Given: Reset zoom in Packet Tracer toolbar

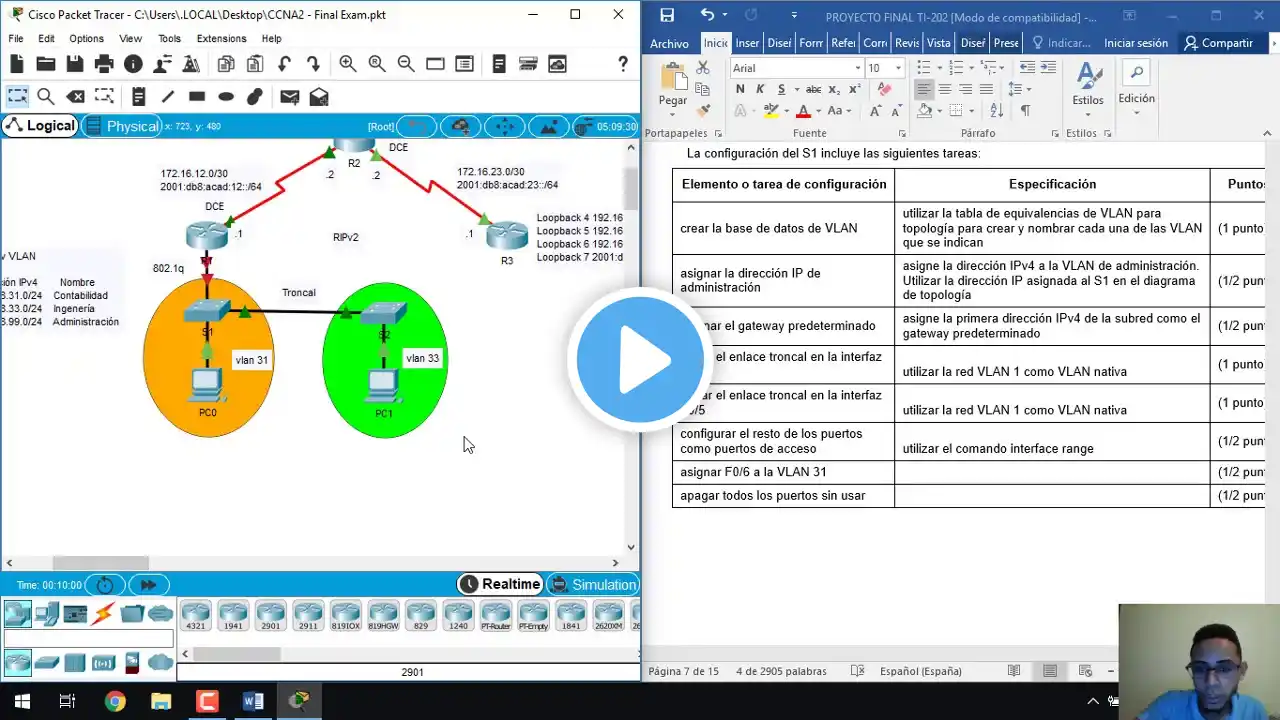Looking at the screenshot, I should (x=377, y=64).
